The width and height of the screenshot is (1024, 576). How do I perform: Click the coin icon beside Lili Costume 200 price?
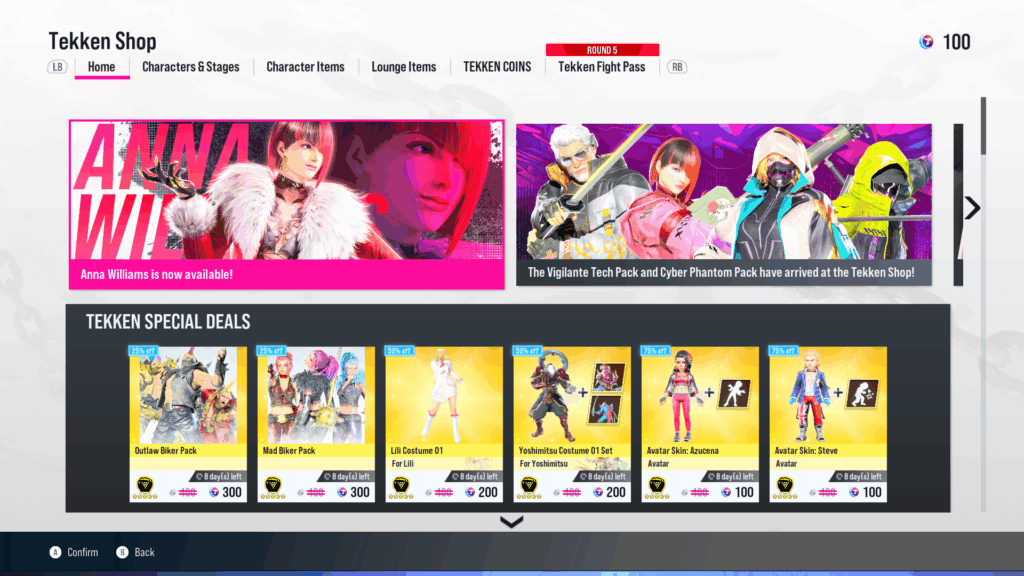[470, 492]
